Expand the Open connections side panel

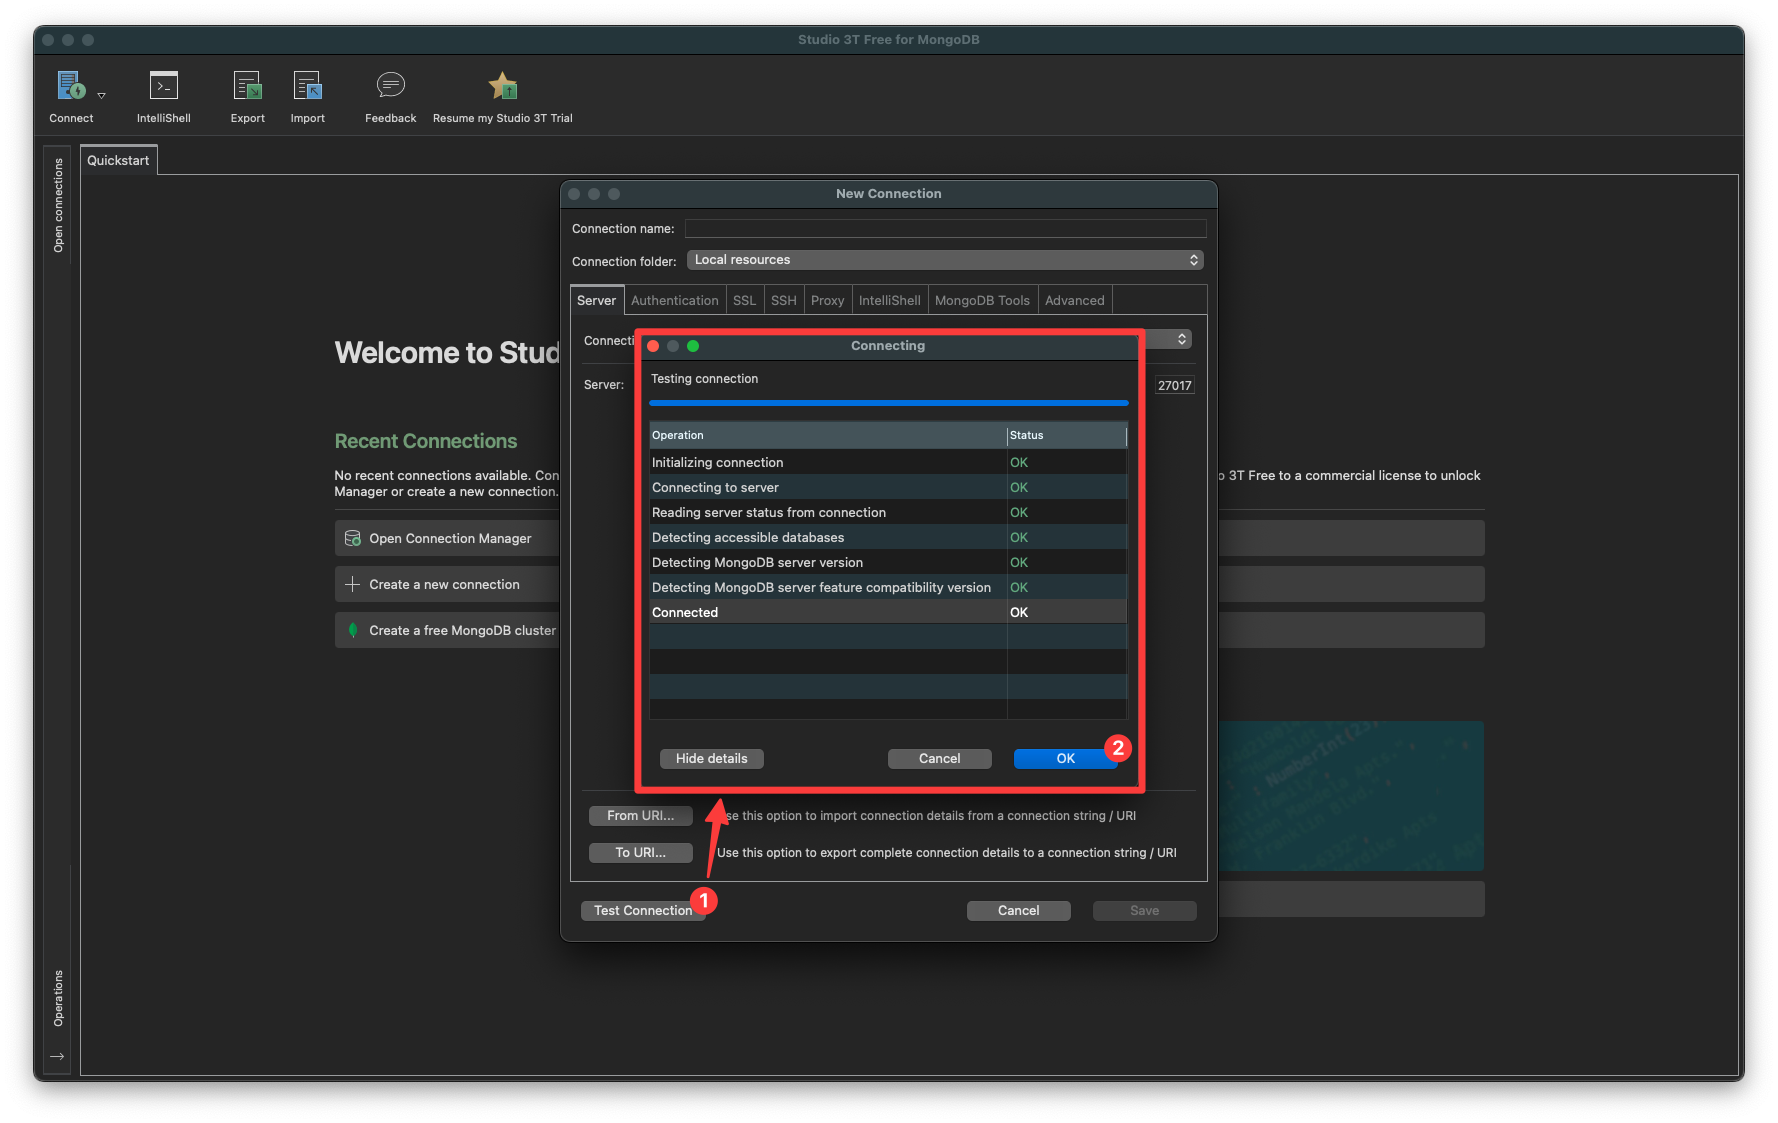click(x=58, y=206)
